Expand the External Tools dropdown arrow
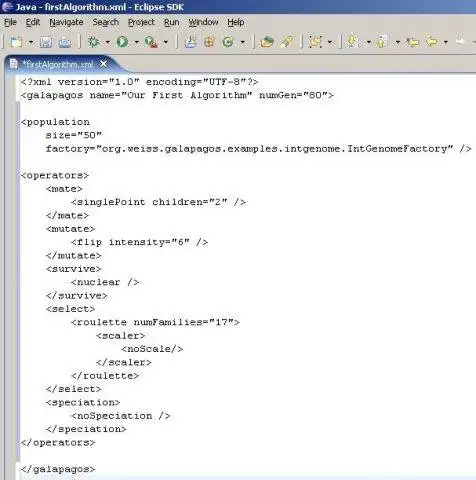Image resolution: width=476 pixels, height=480 pixels. (x=166, y=42)
